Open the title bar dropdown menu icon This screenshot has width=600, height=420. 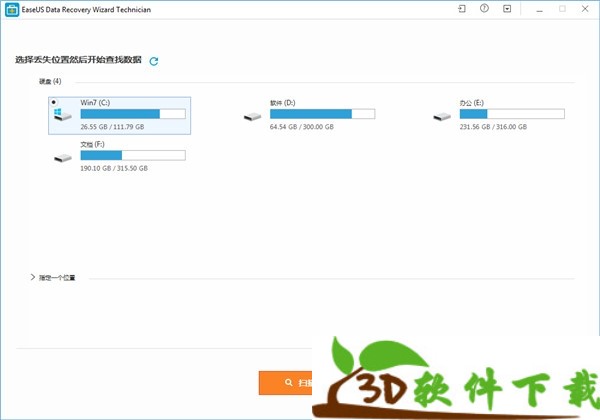click(x=507, y=9)
